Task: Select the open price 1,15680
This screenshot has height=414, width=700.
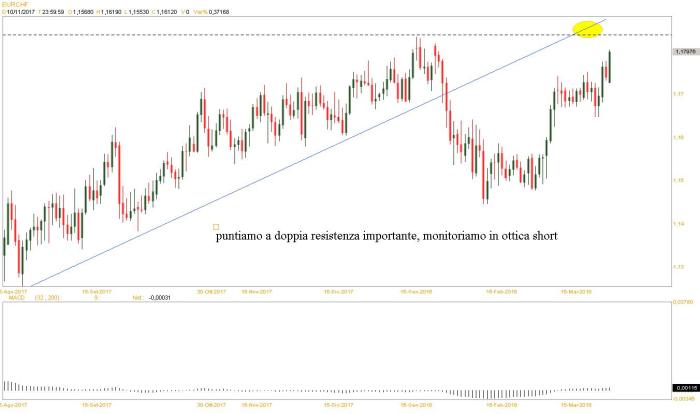Action: pyautogui.click(x=83, y=12)
